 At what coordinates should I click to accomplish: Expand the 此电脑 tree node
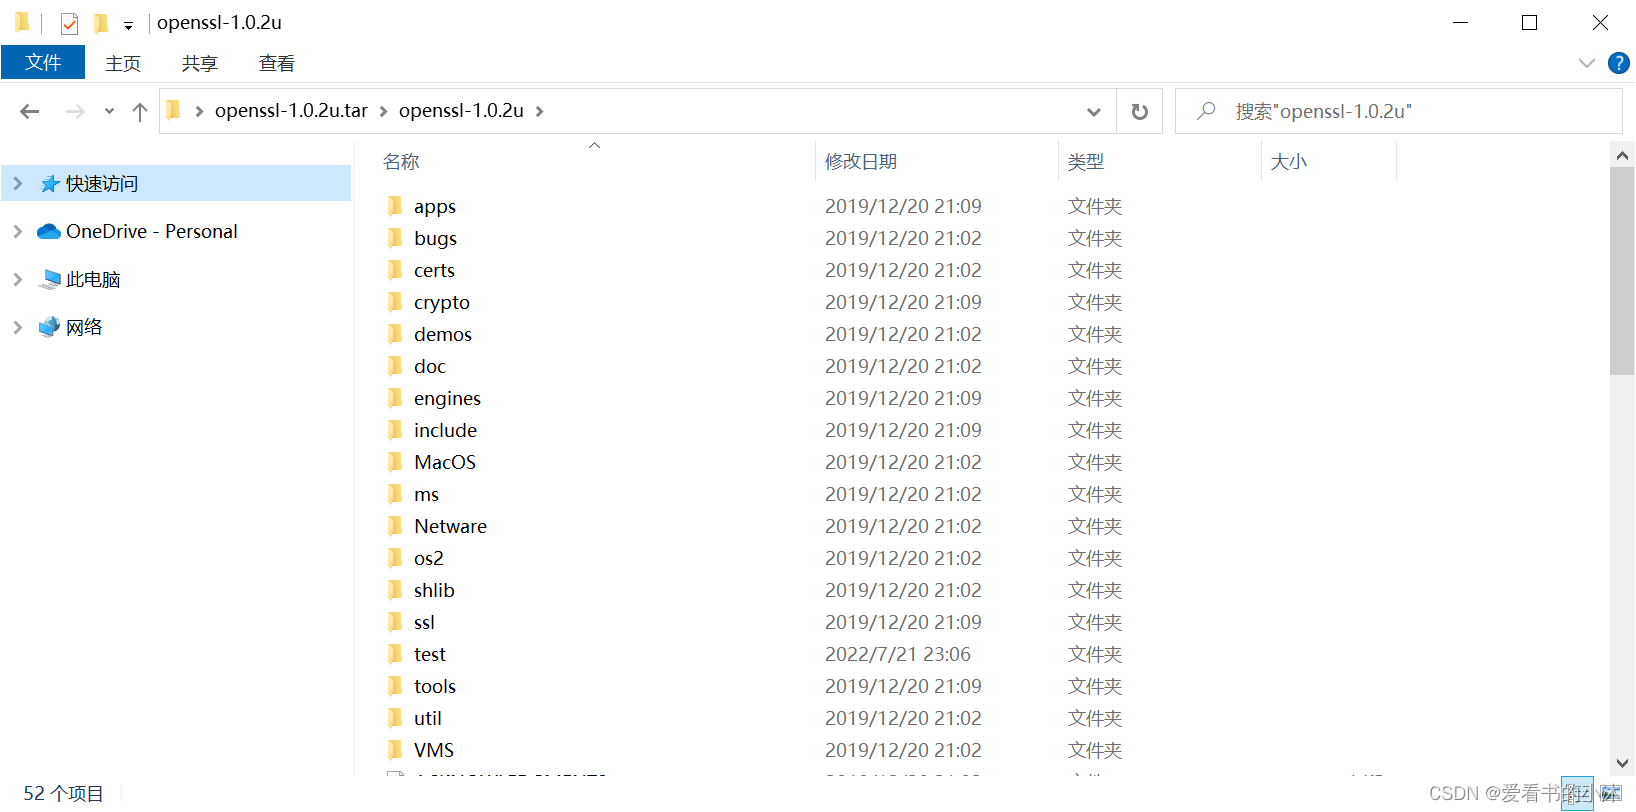click(x=17, y=279)
